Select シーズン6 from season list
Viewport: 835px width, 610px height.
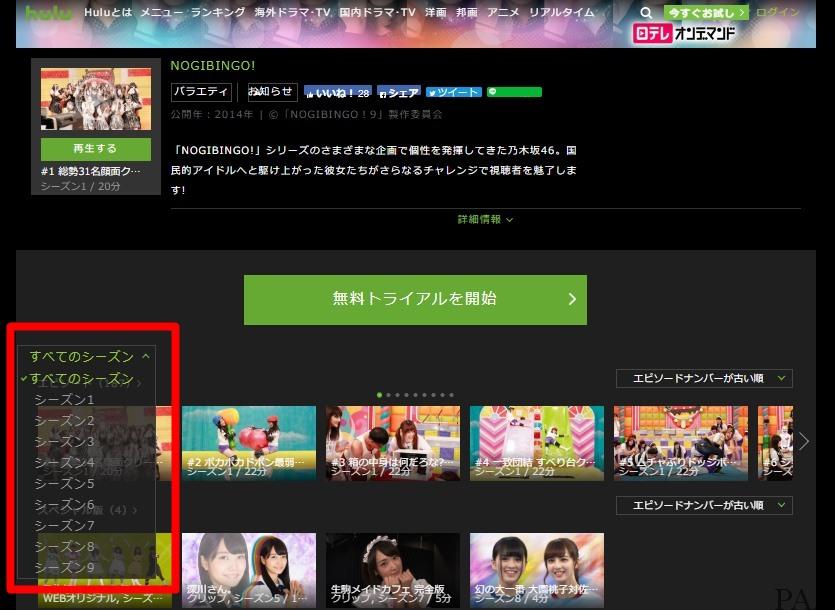pyautogui.click(x=64, y=504)
